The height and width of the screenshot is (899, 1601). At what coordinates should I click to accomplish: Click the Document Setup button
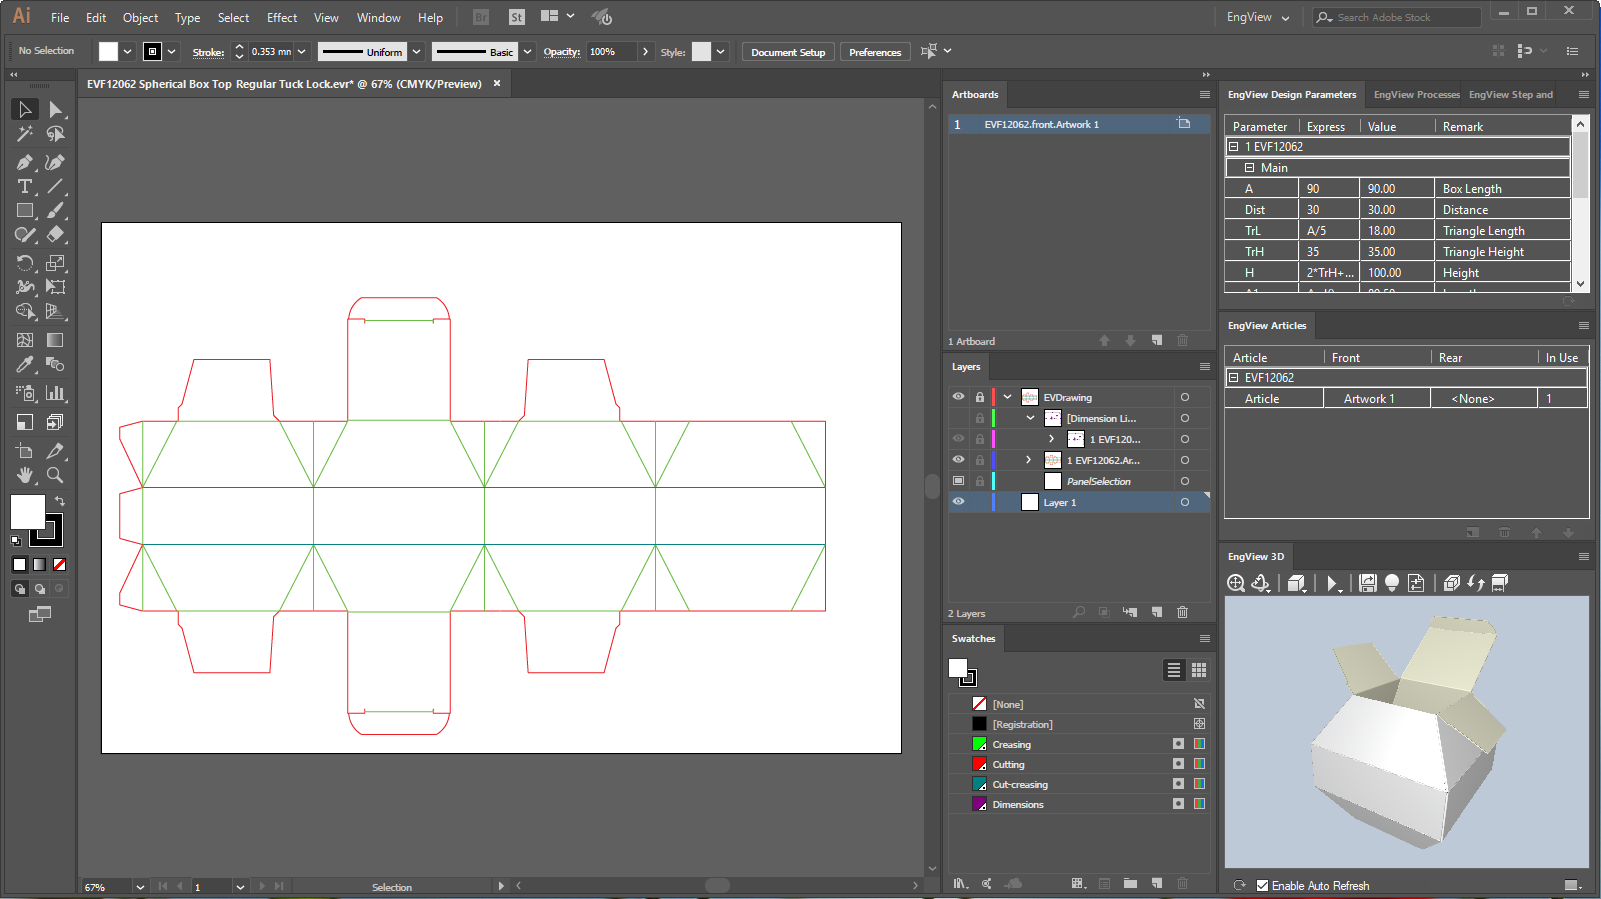pos(788,52)
